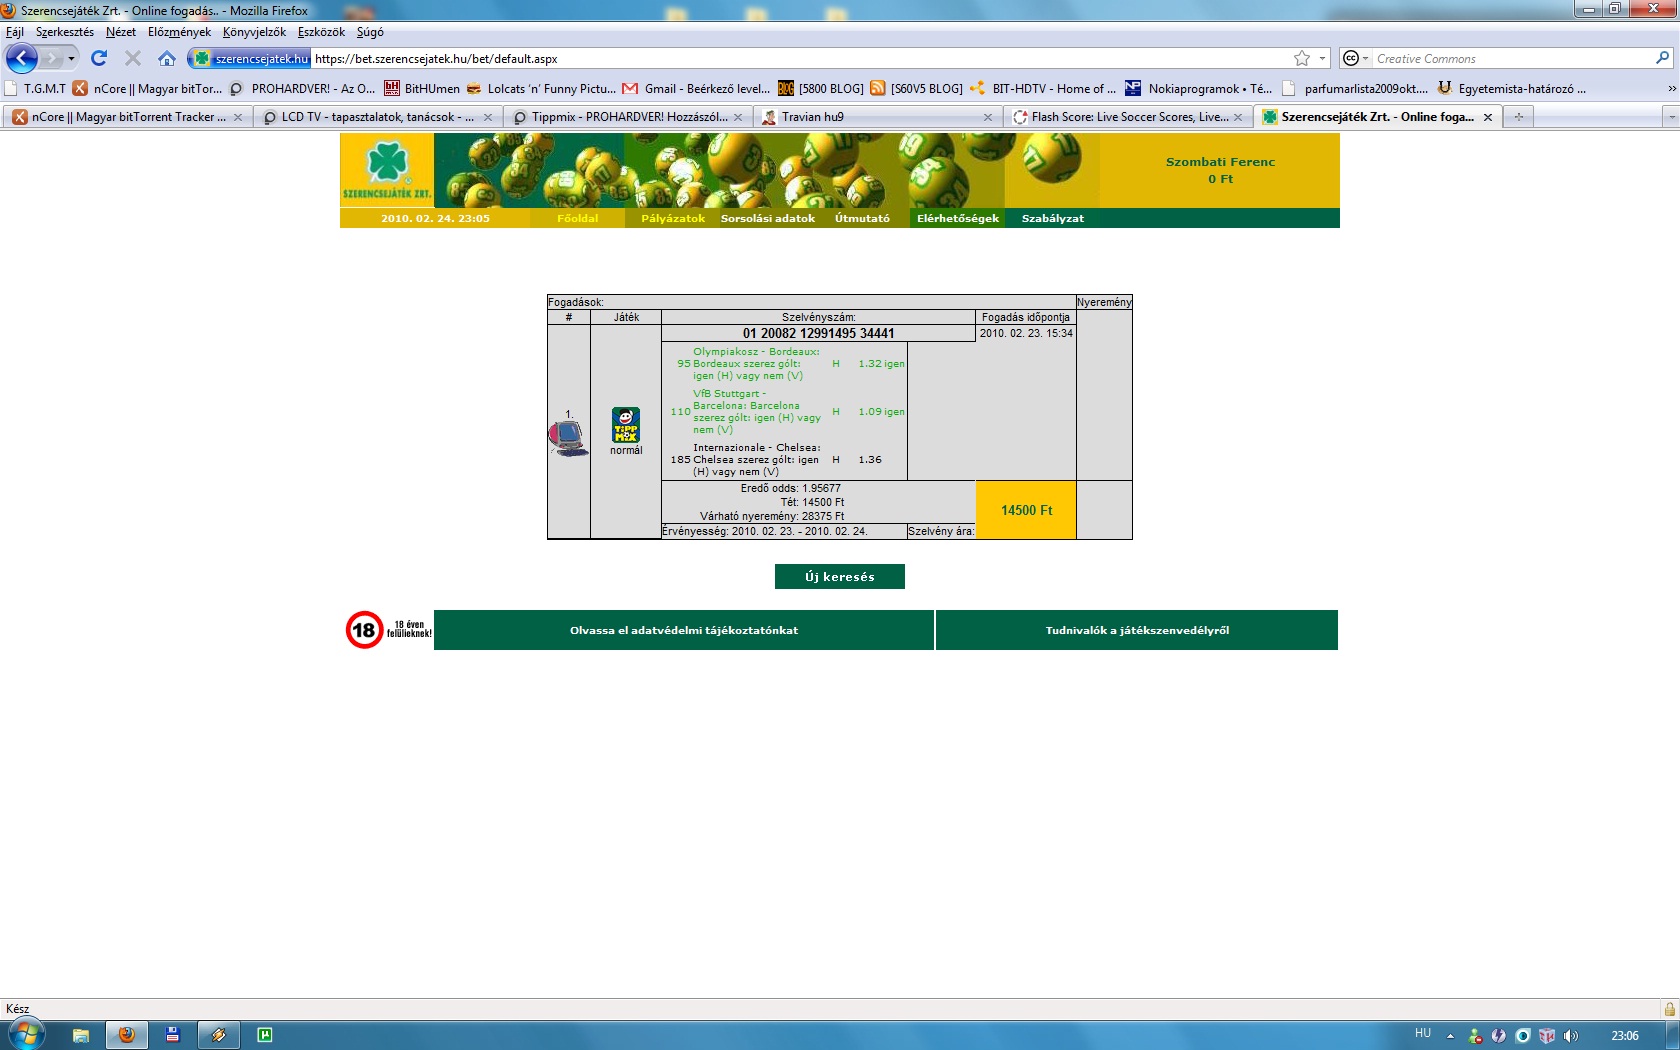Screen dimensions: 1680x1050
Task: Open the volume speaker tray icon
Action: click(1571, 1036)
